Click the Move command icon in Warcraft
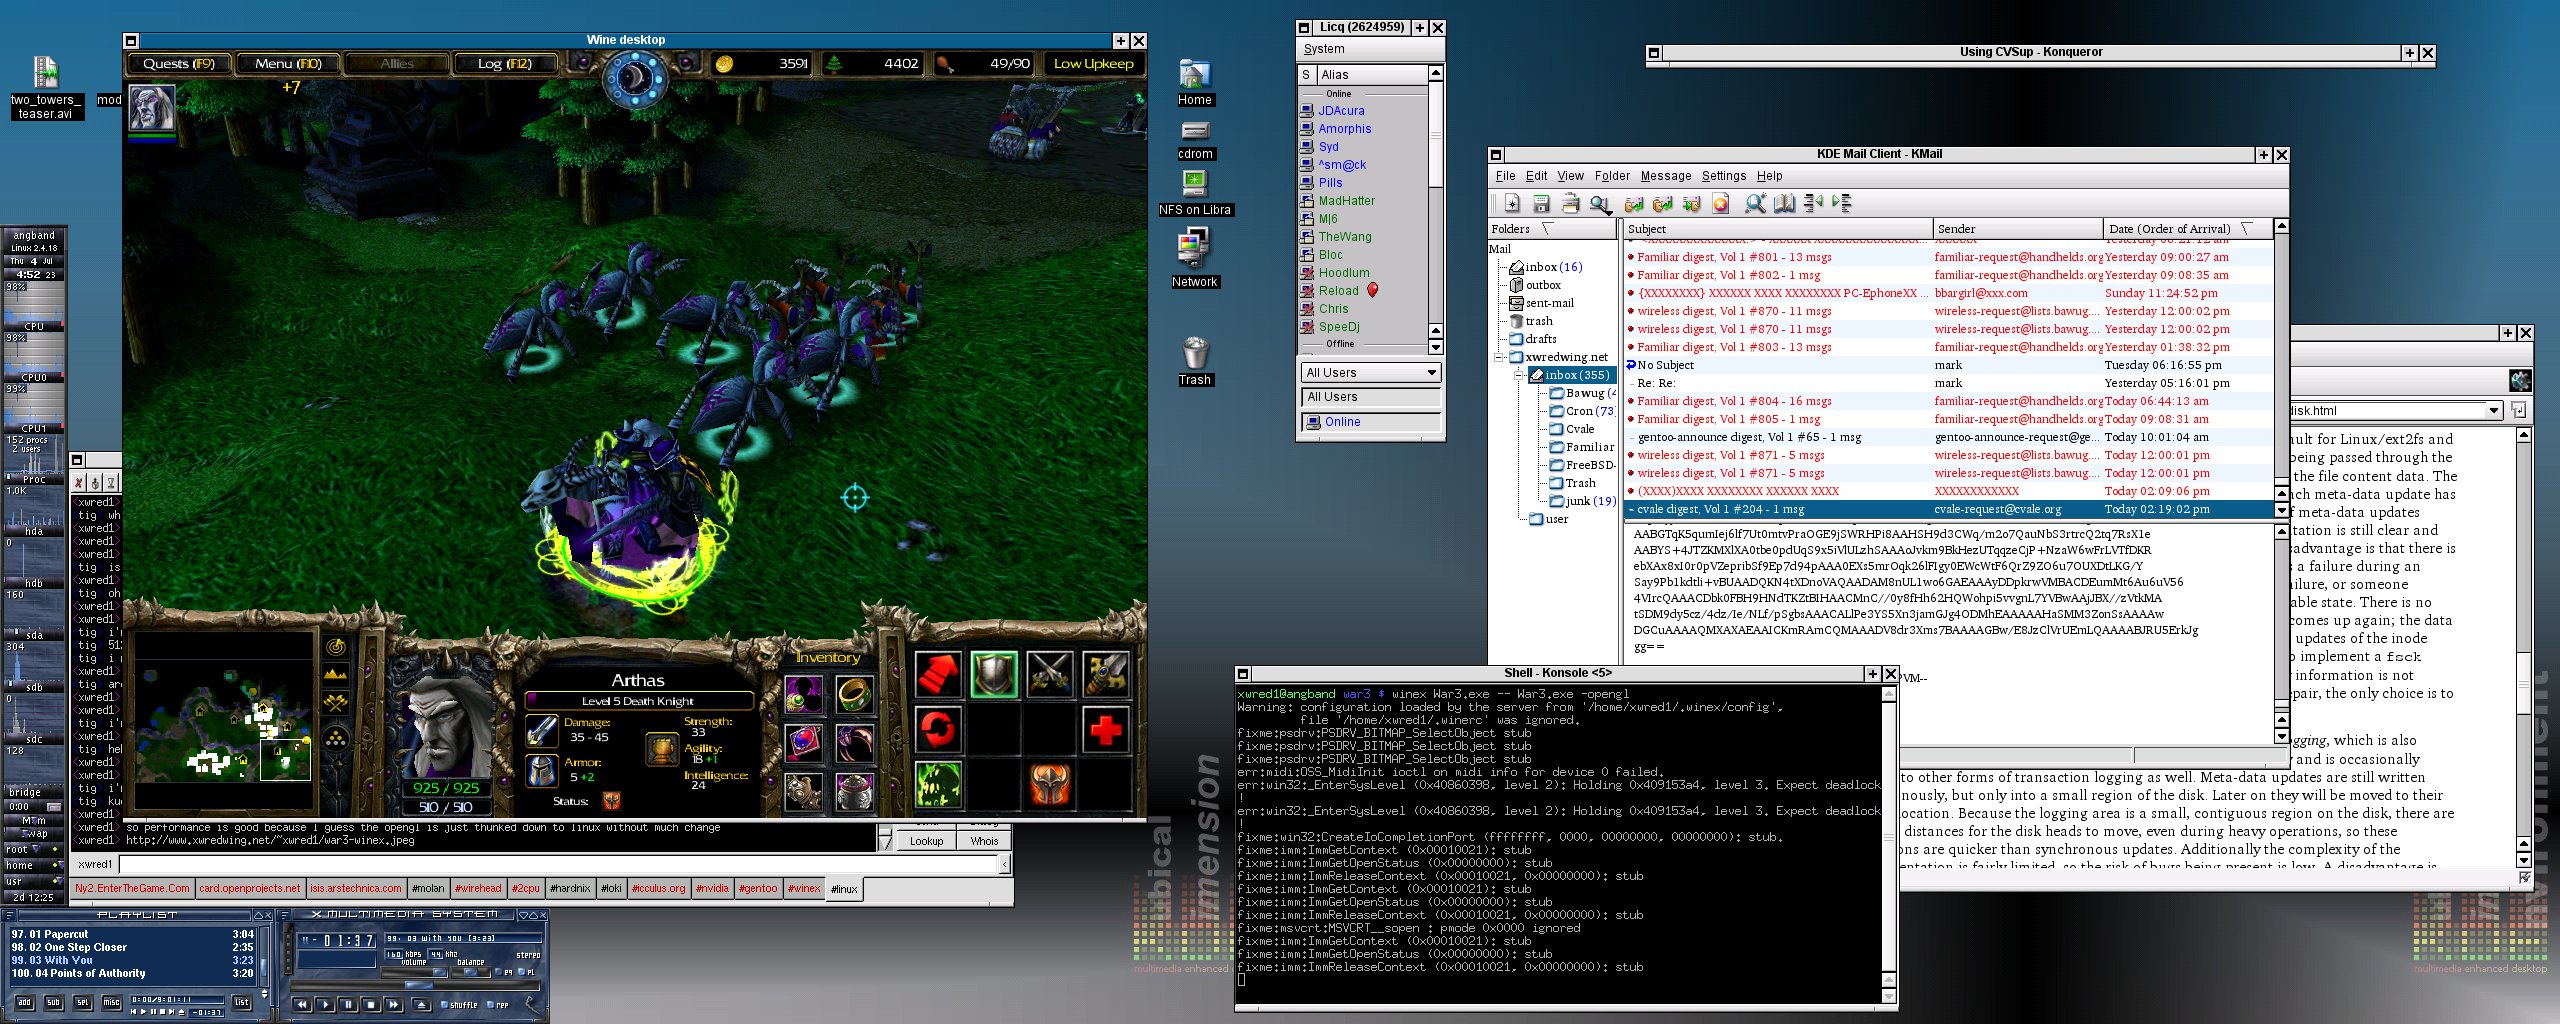 tap(938, 675)
